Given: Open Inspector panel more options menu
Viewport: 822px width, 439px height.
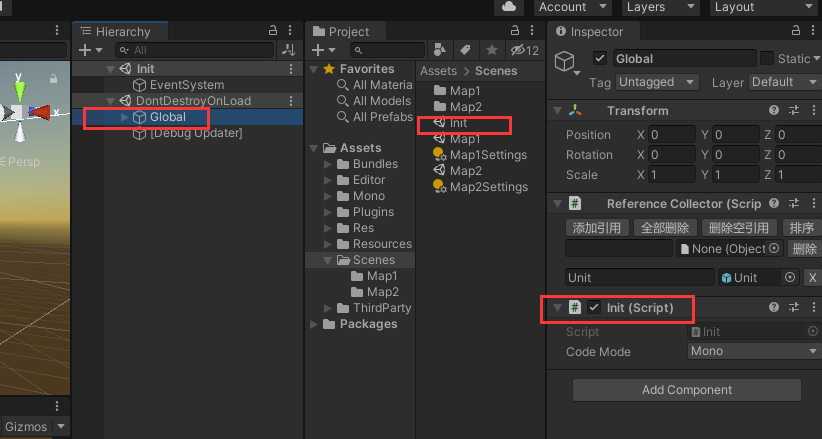Looking at the screenshot, I should [813, 30].
